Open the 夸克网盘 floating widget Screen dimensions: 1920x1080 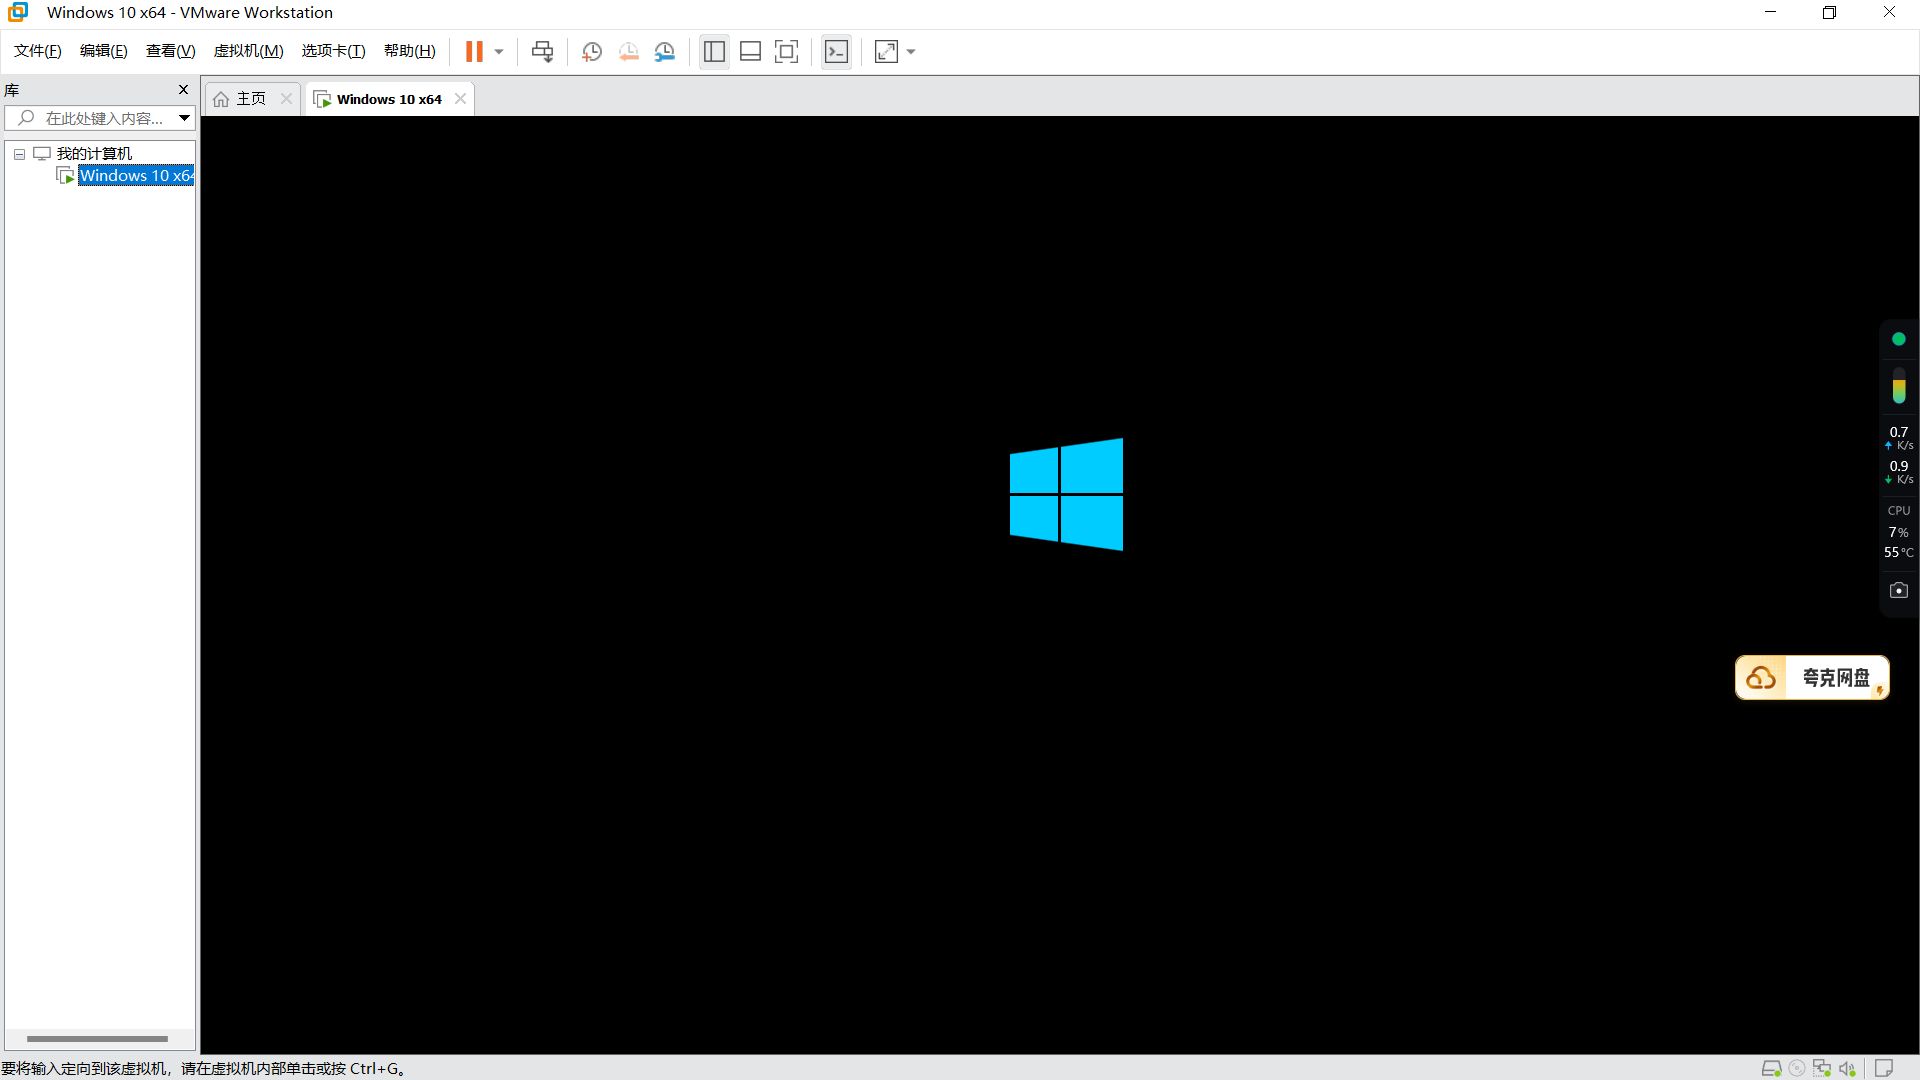tap(1812, 678)
